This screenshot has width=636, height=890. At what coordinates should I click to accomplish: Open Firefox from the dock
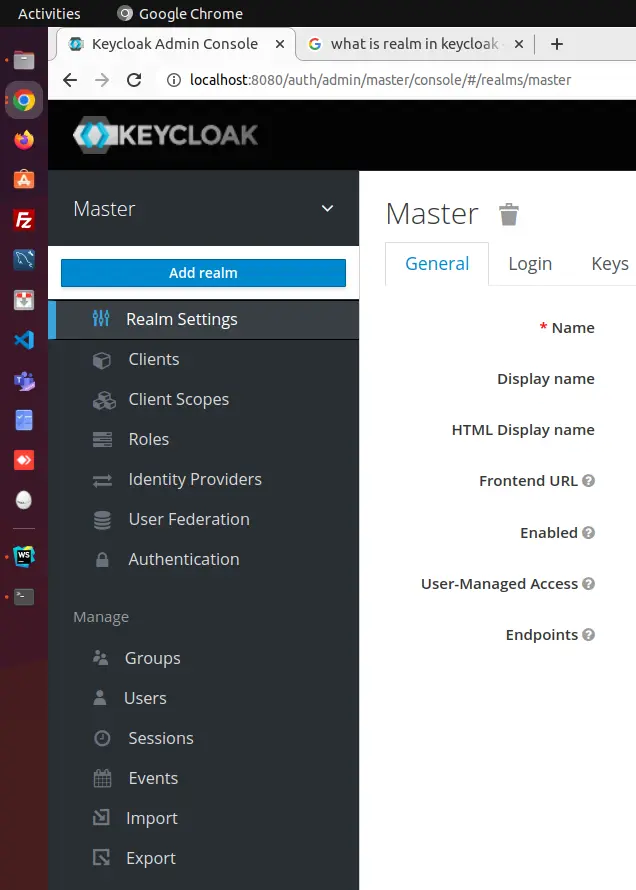point(24,140)
